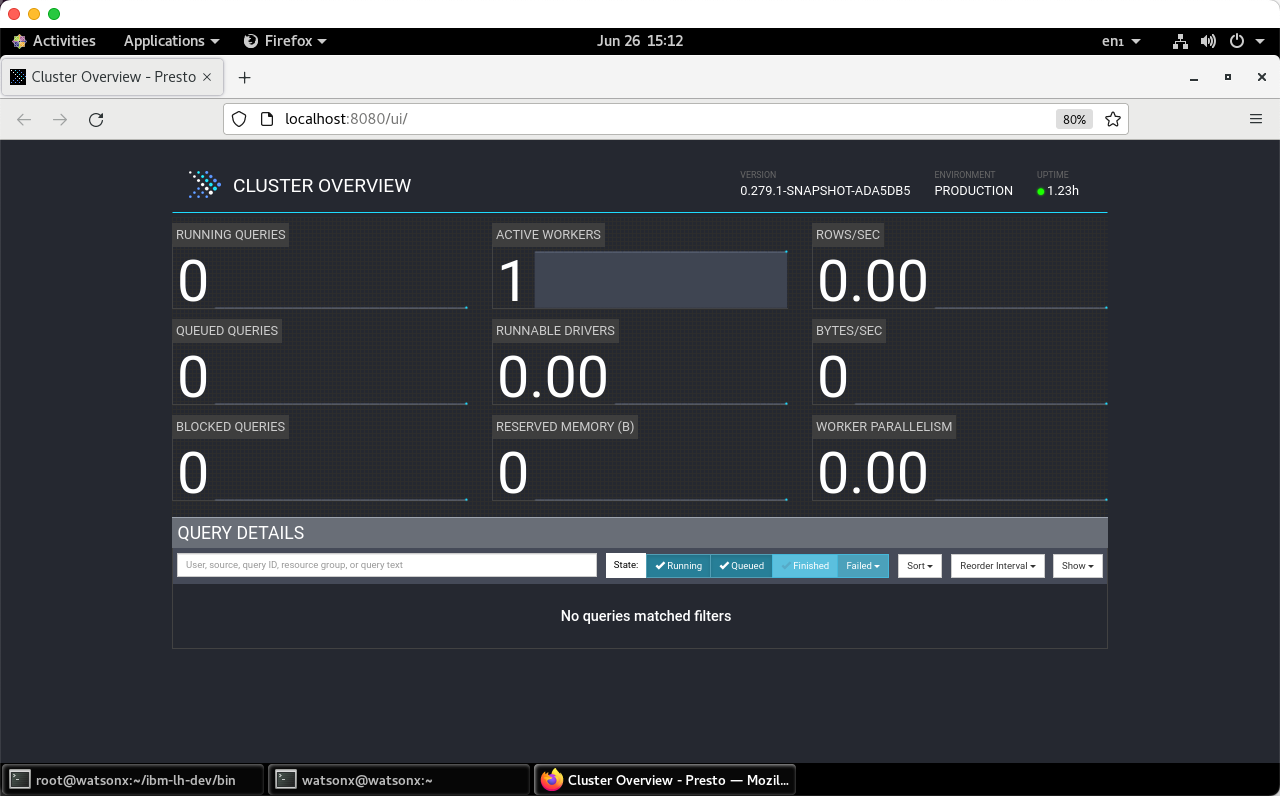Image resolution: width=1280 pixels, height=796 pixels.
Task: Click terminal icon for root@watsonx taskbar entry
Action: click(x=18, y=780)
